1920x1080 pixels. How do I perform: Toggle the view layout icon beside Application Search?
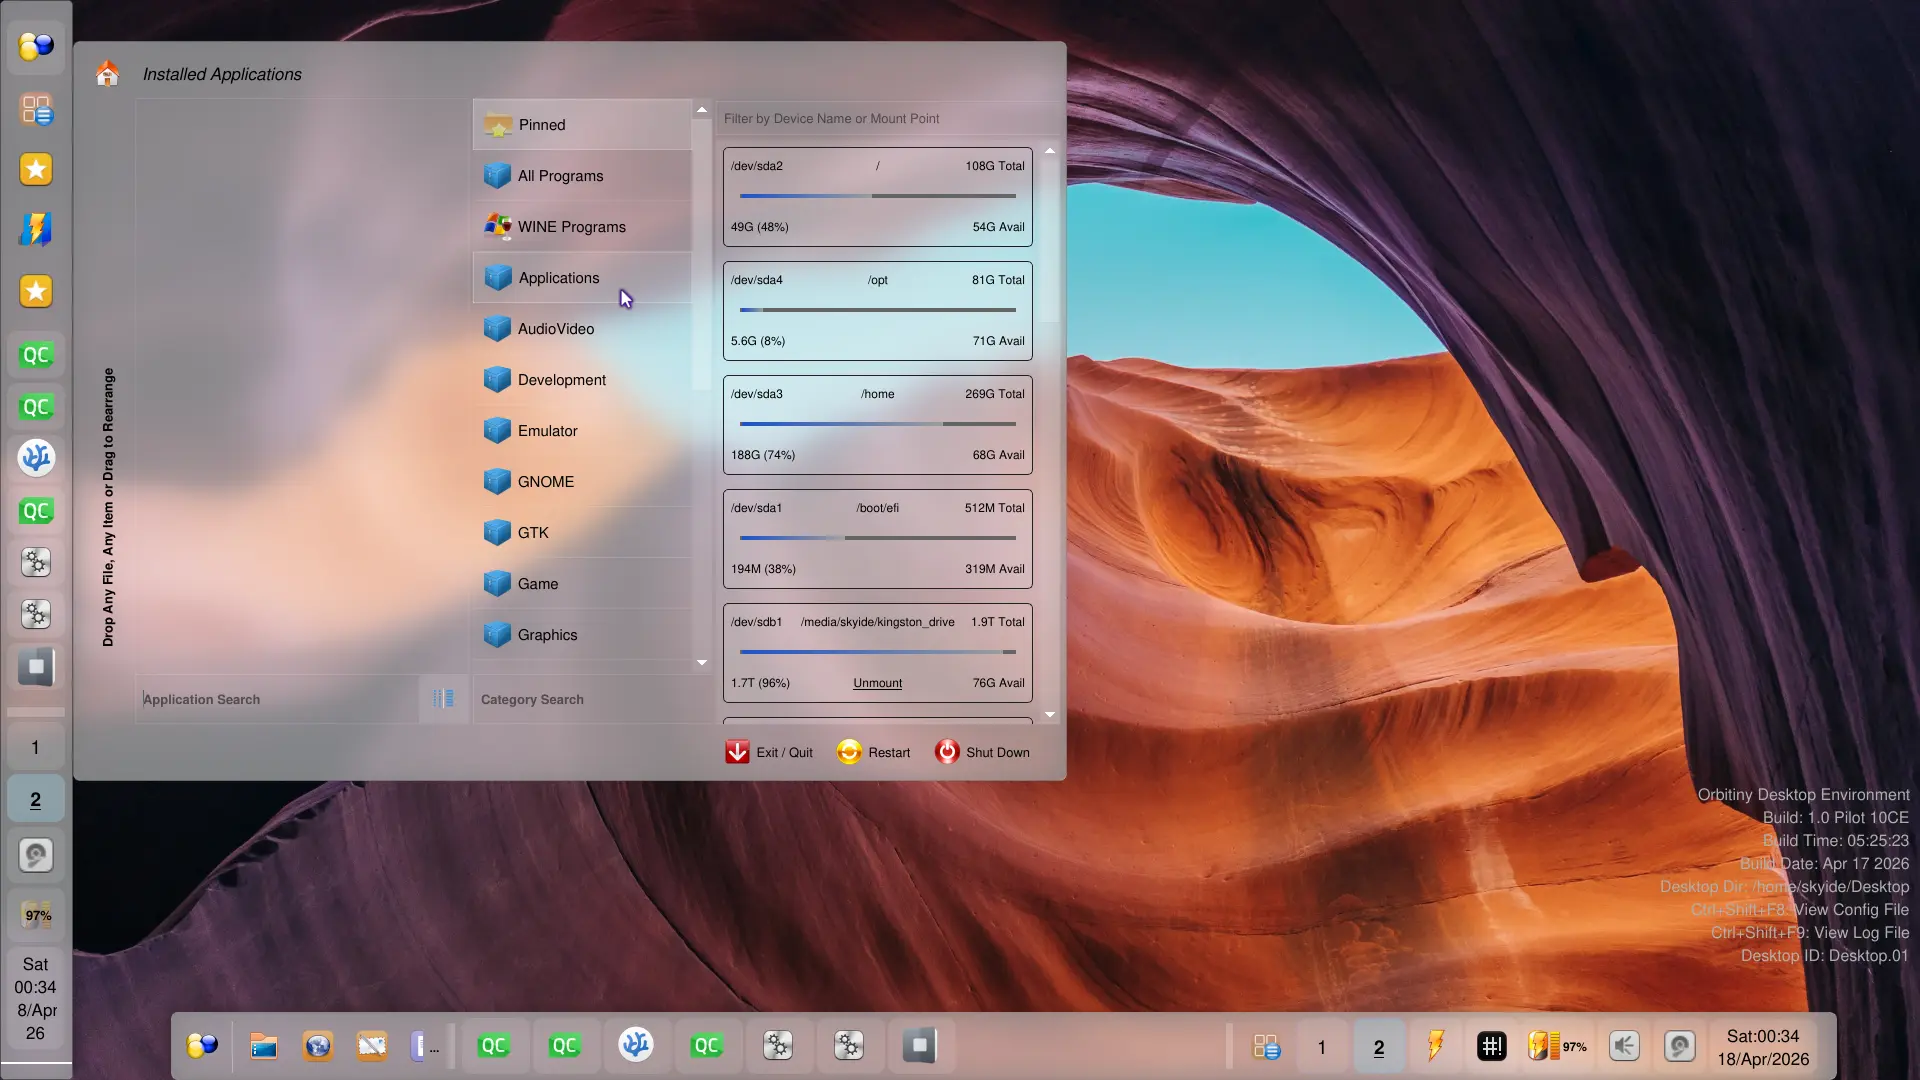(443, 699)
